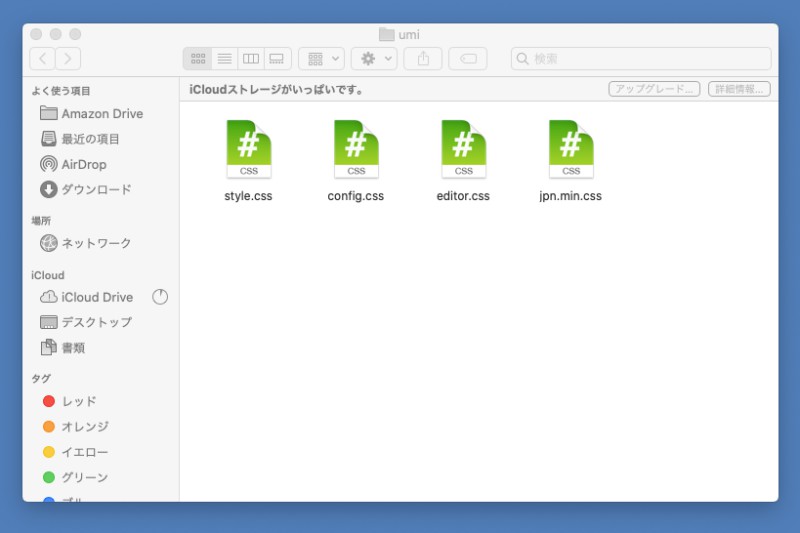
Task: Switch to gallery view mode
Action: click(277, 59)
